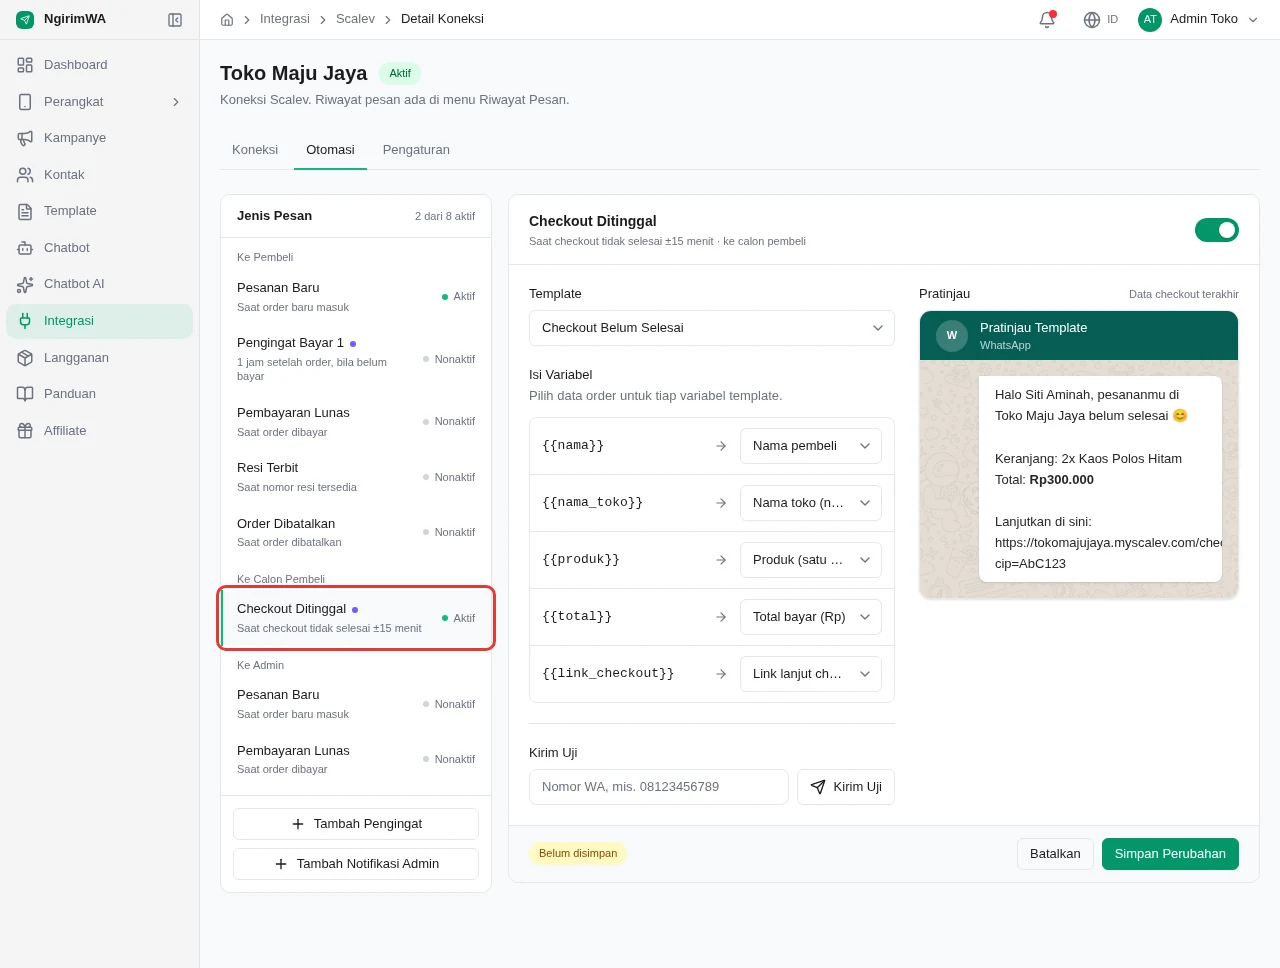Select Pengingat Bayar 1 message type

point(356,359)
